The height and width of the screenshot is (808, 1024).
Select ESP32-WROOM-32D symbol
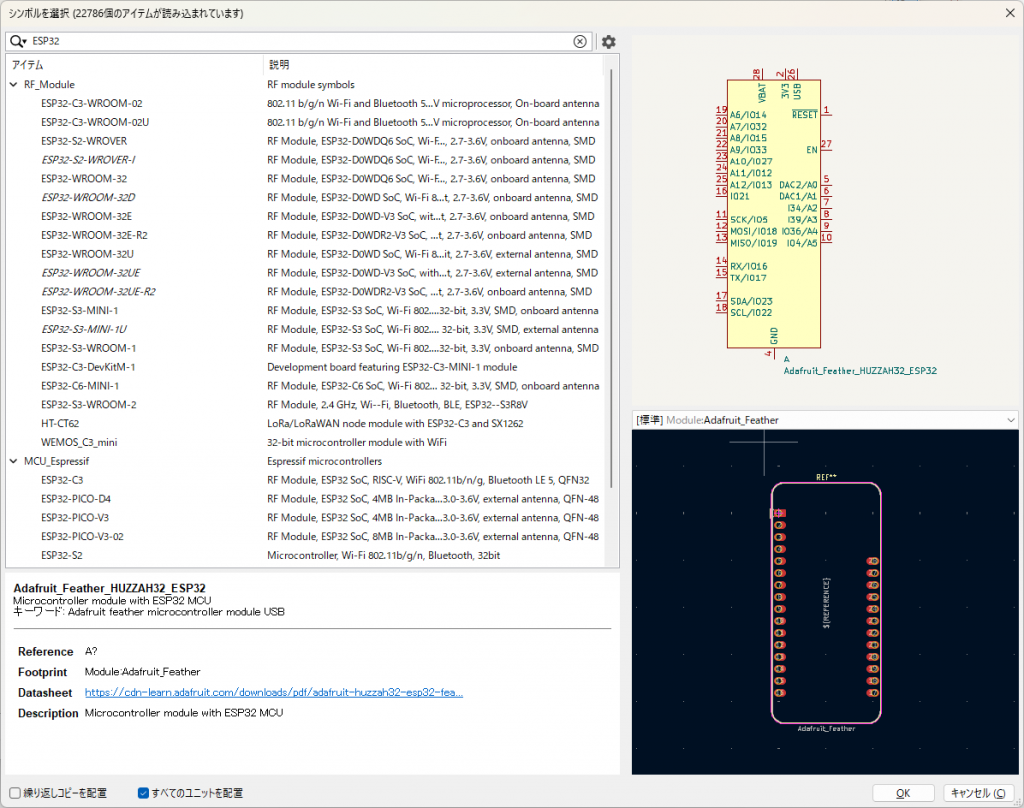[x=88, y=197]
